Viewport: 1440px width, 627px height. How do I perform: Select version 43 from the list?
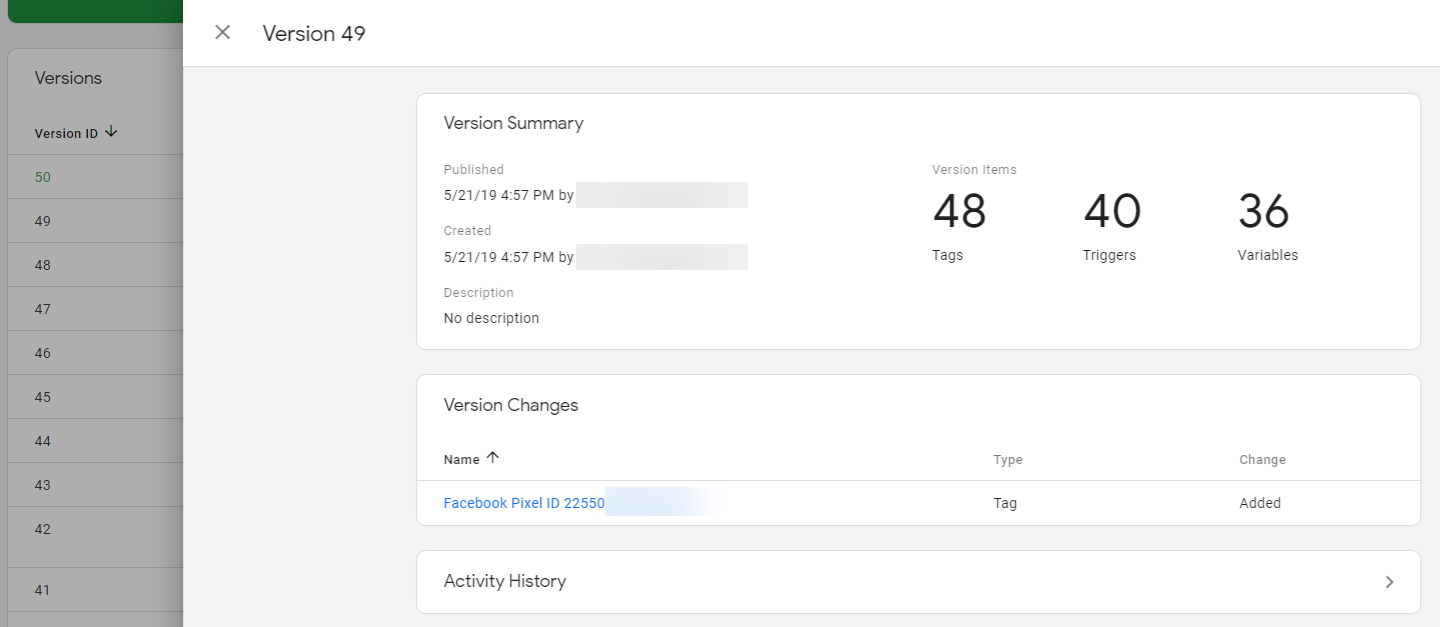[43, 485]
